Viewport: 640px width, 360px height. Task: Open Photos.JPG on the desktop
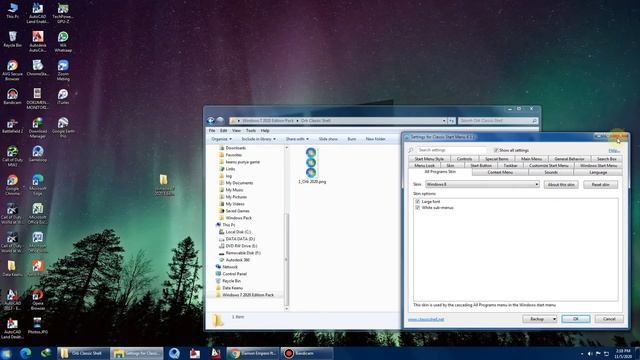point(38,326)
